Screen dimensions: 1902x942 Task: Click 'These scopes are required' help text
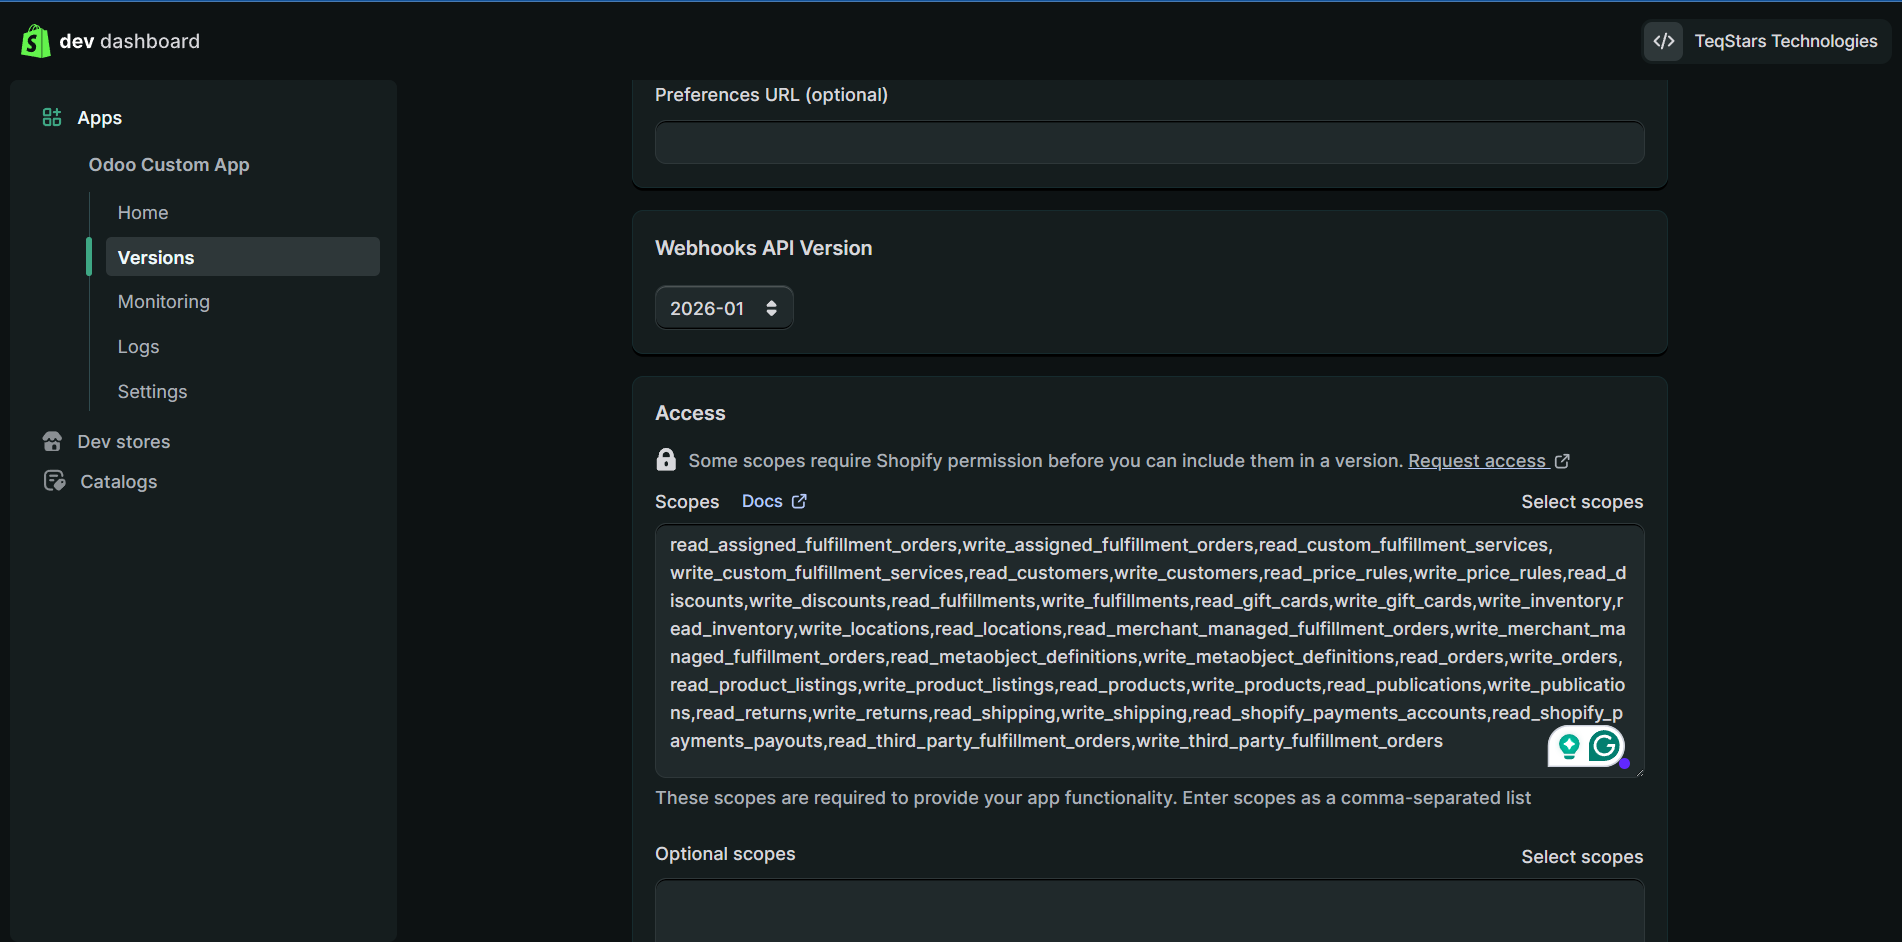click(x=1093, y=797)
